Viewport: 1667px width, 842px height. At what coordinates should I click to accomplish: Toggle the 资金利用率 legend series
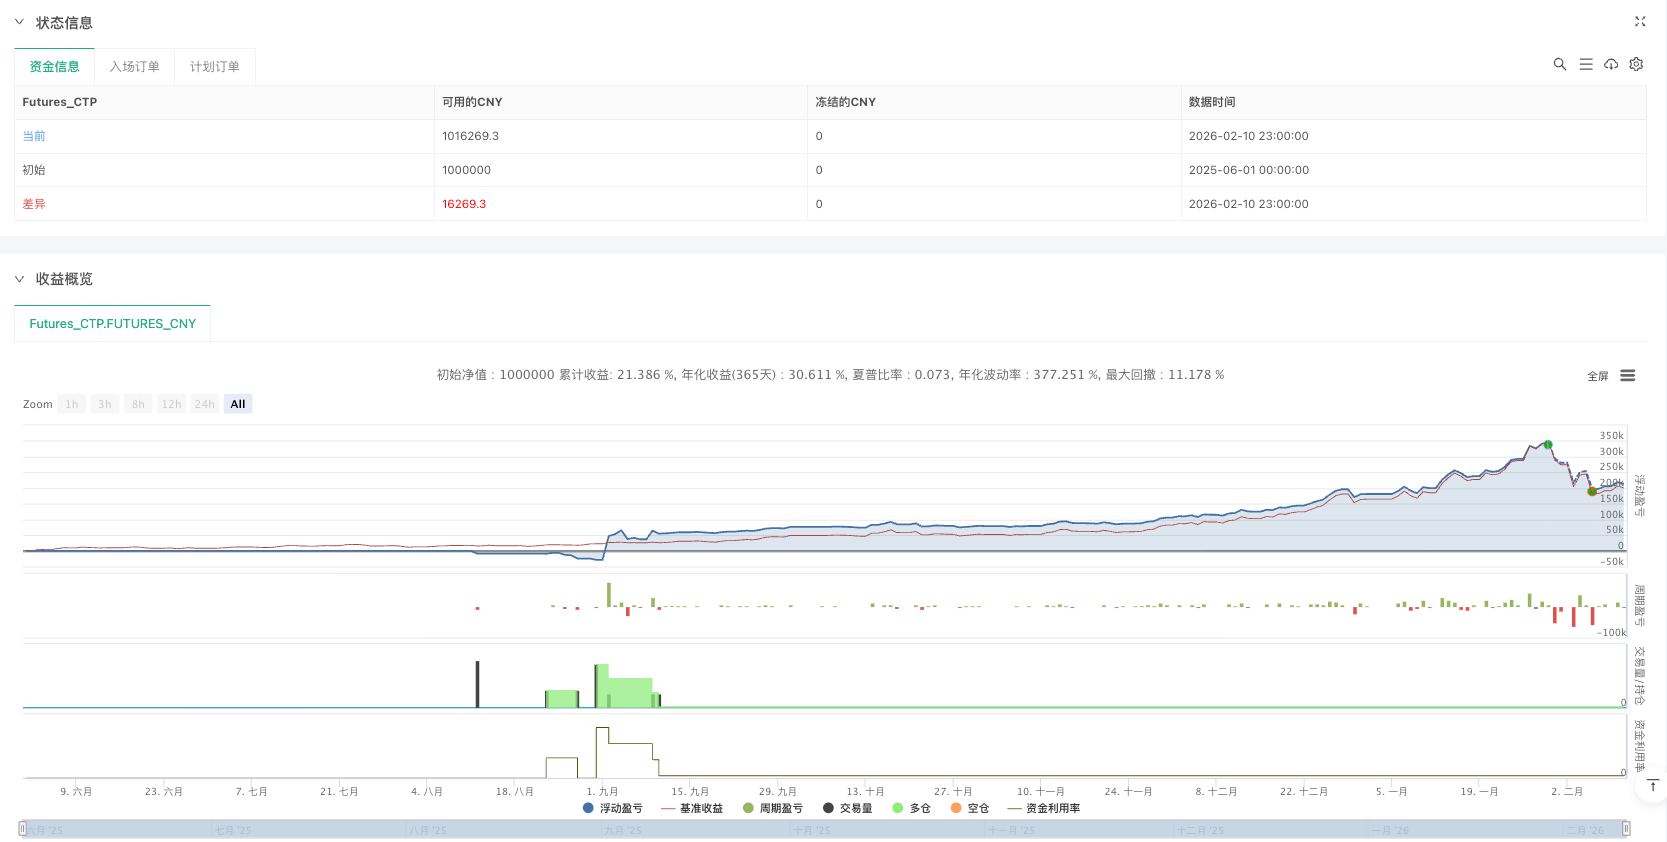1044,808
